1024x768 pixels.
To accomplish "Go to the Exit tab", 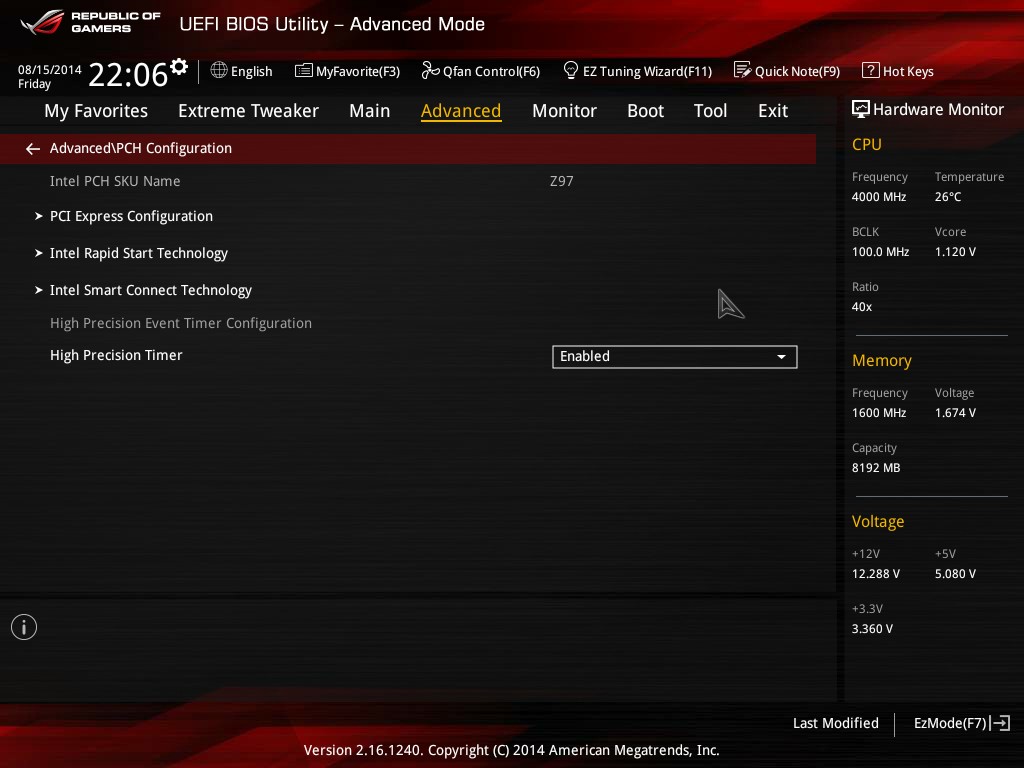I will click(x=773, y=111).
